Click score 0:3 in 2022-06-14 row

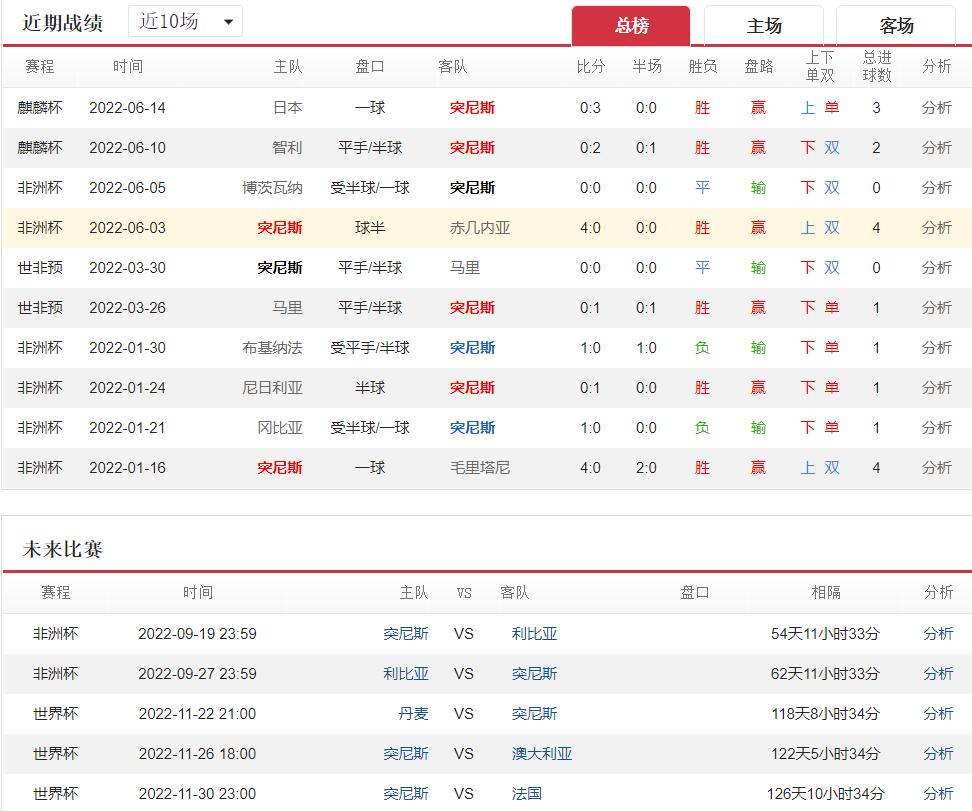(590, 108)
